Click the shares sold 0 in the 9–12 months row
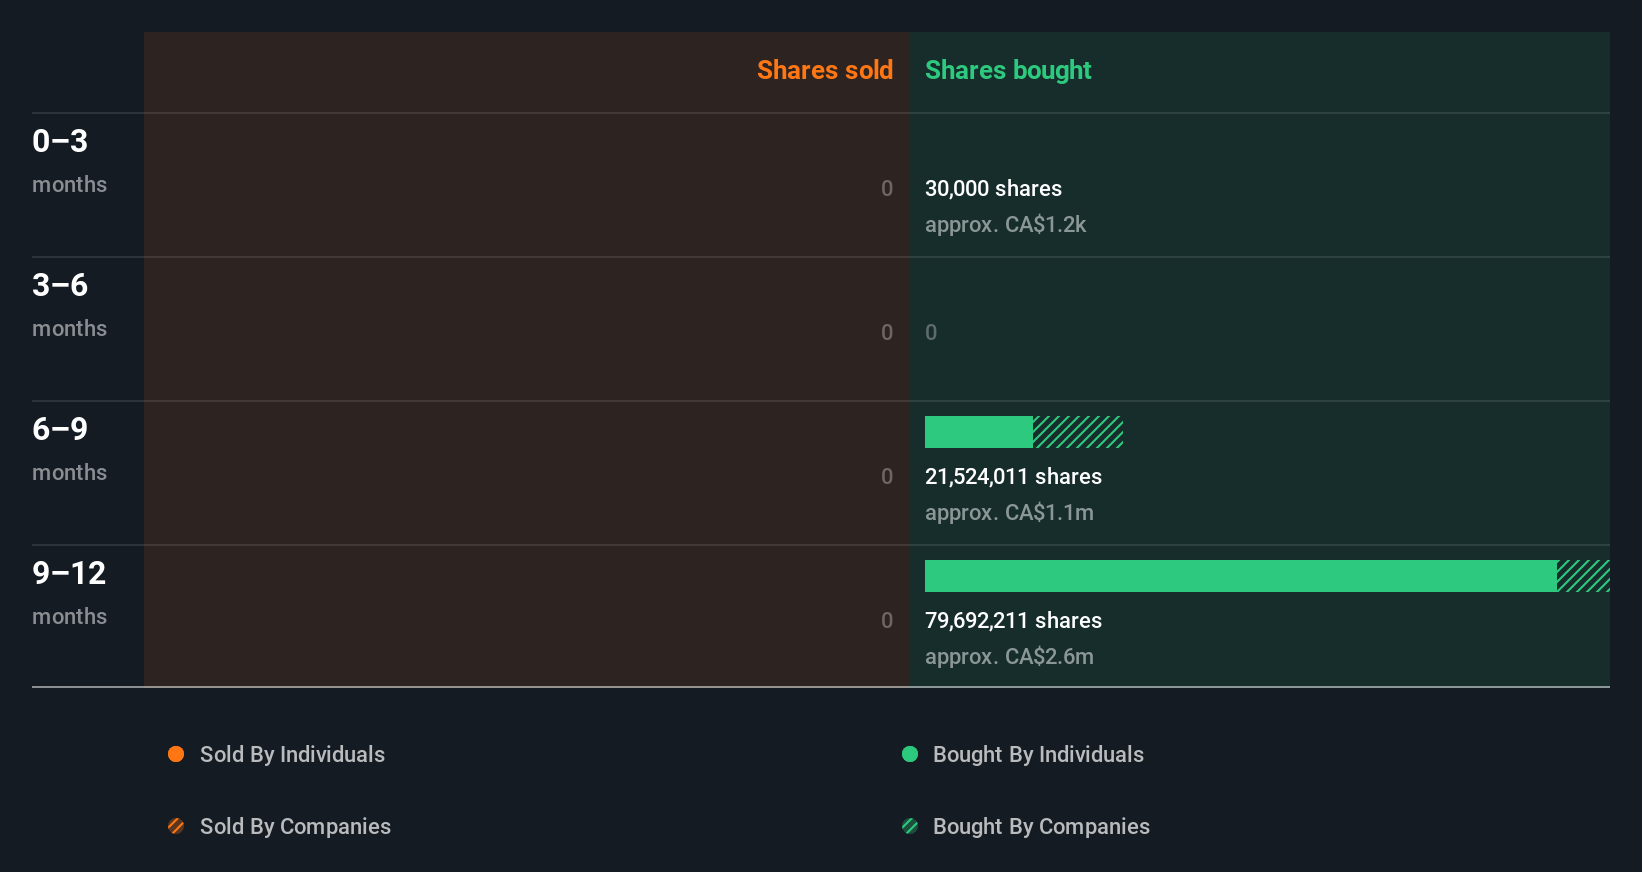 point(887,620)
